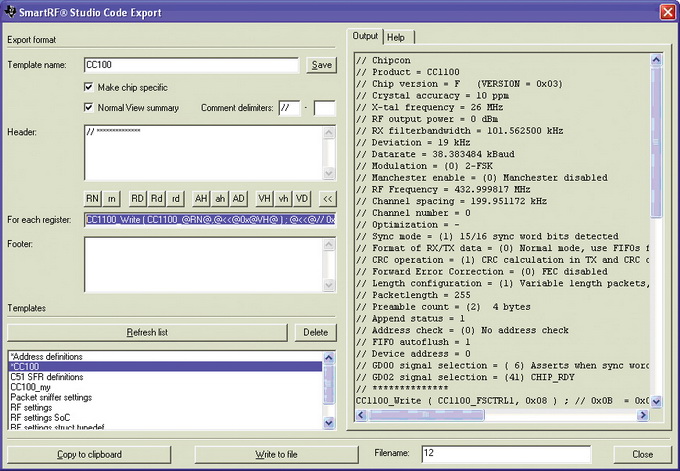Save the template name

321,65
